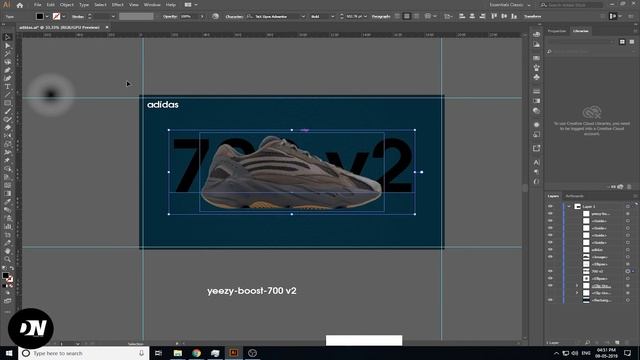
Task: Toggle visibility of Layer 1
Action: click(550, 206)
